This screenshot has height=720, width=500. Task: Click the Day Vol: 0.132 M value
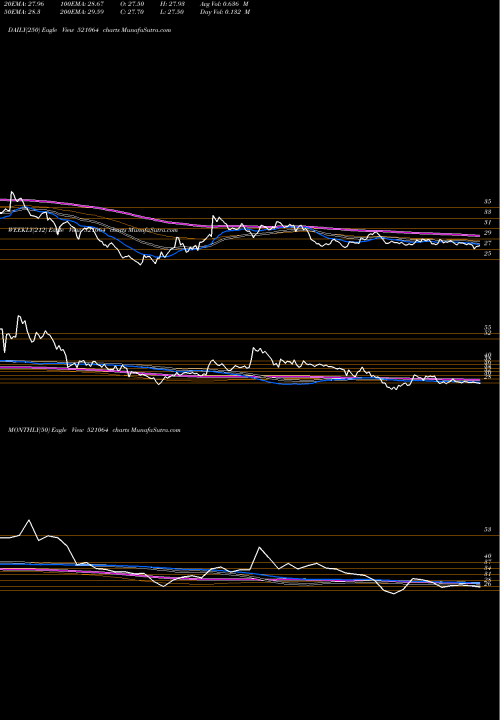[225, 12]
